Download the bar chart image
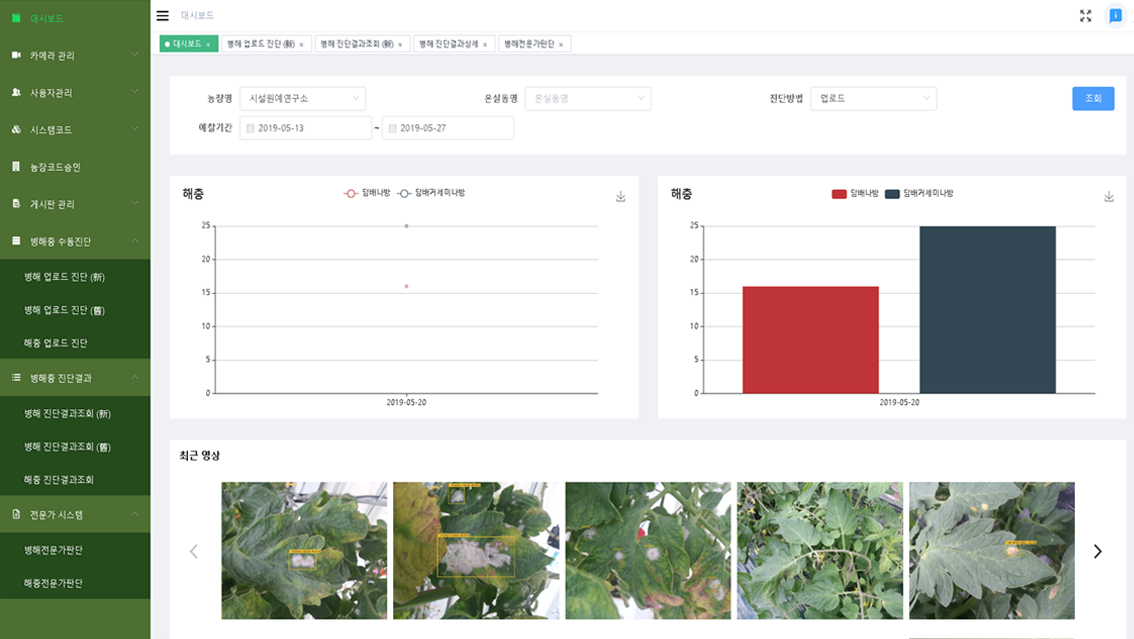 click(x=1108, y=197)
